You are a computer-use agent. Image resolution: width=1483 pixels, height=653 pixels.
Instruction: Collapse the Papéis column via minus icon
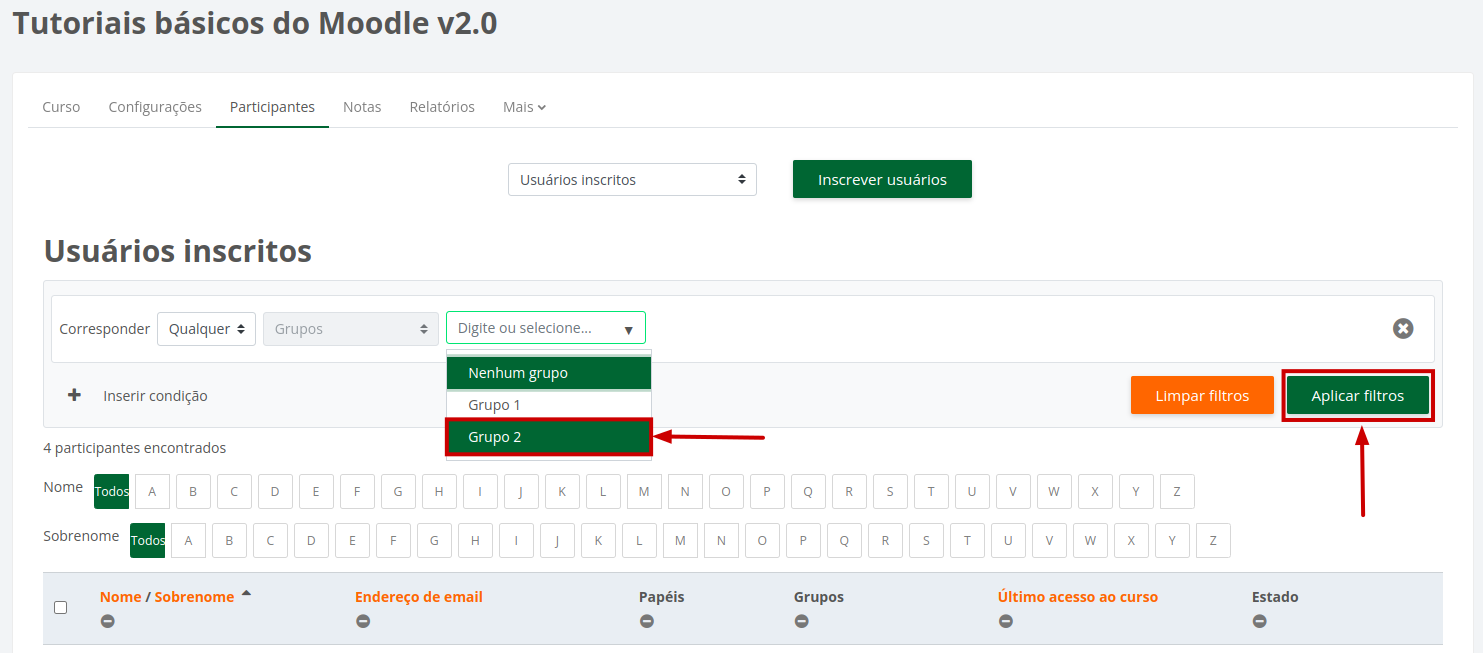coord(646,621)
